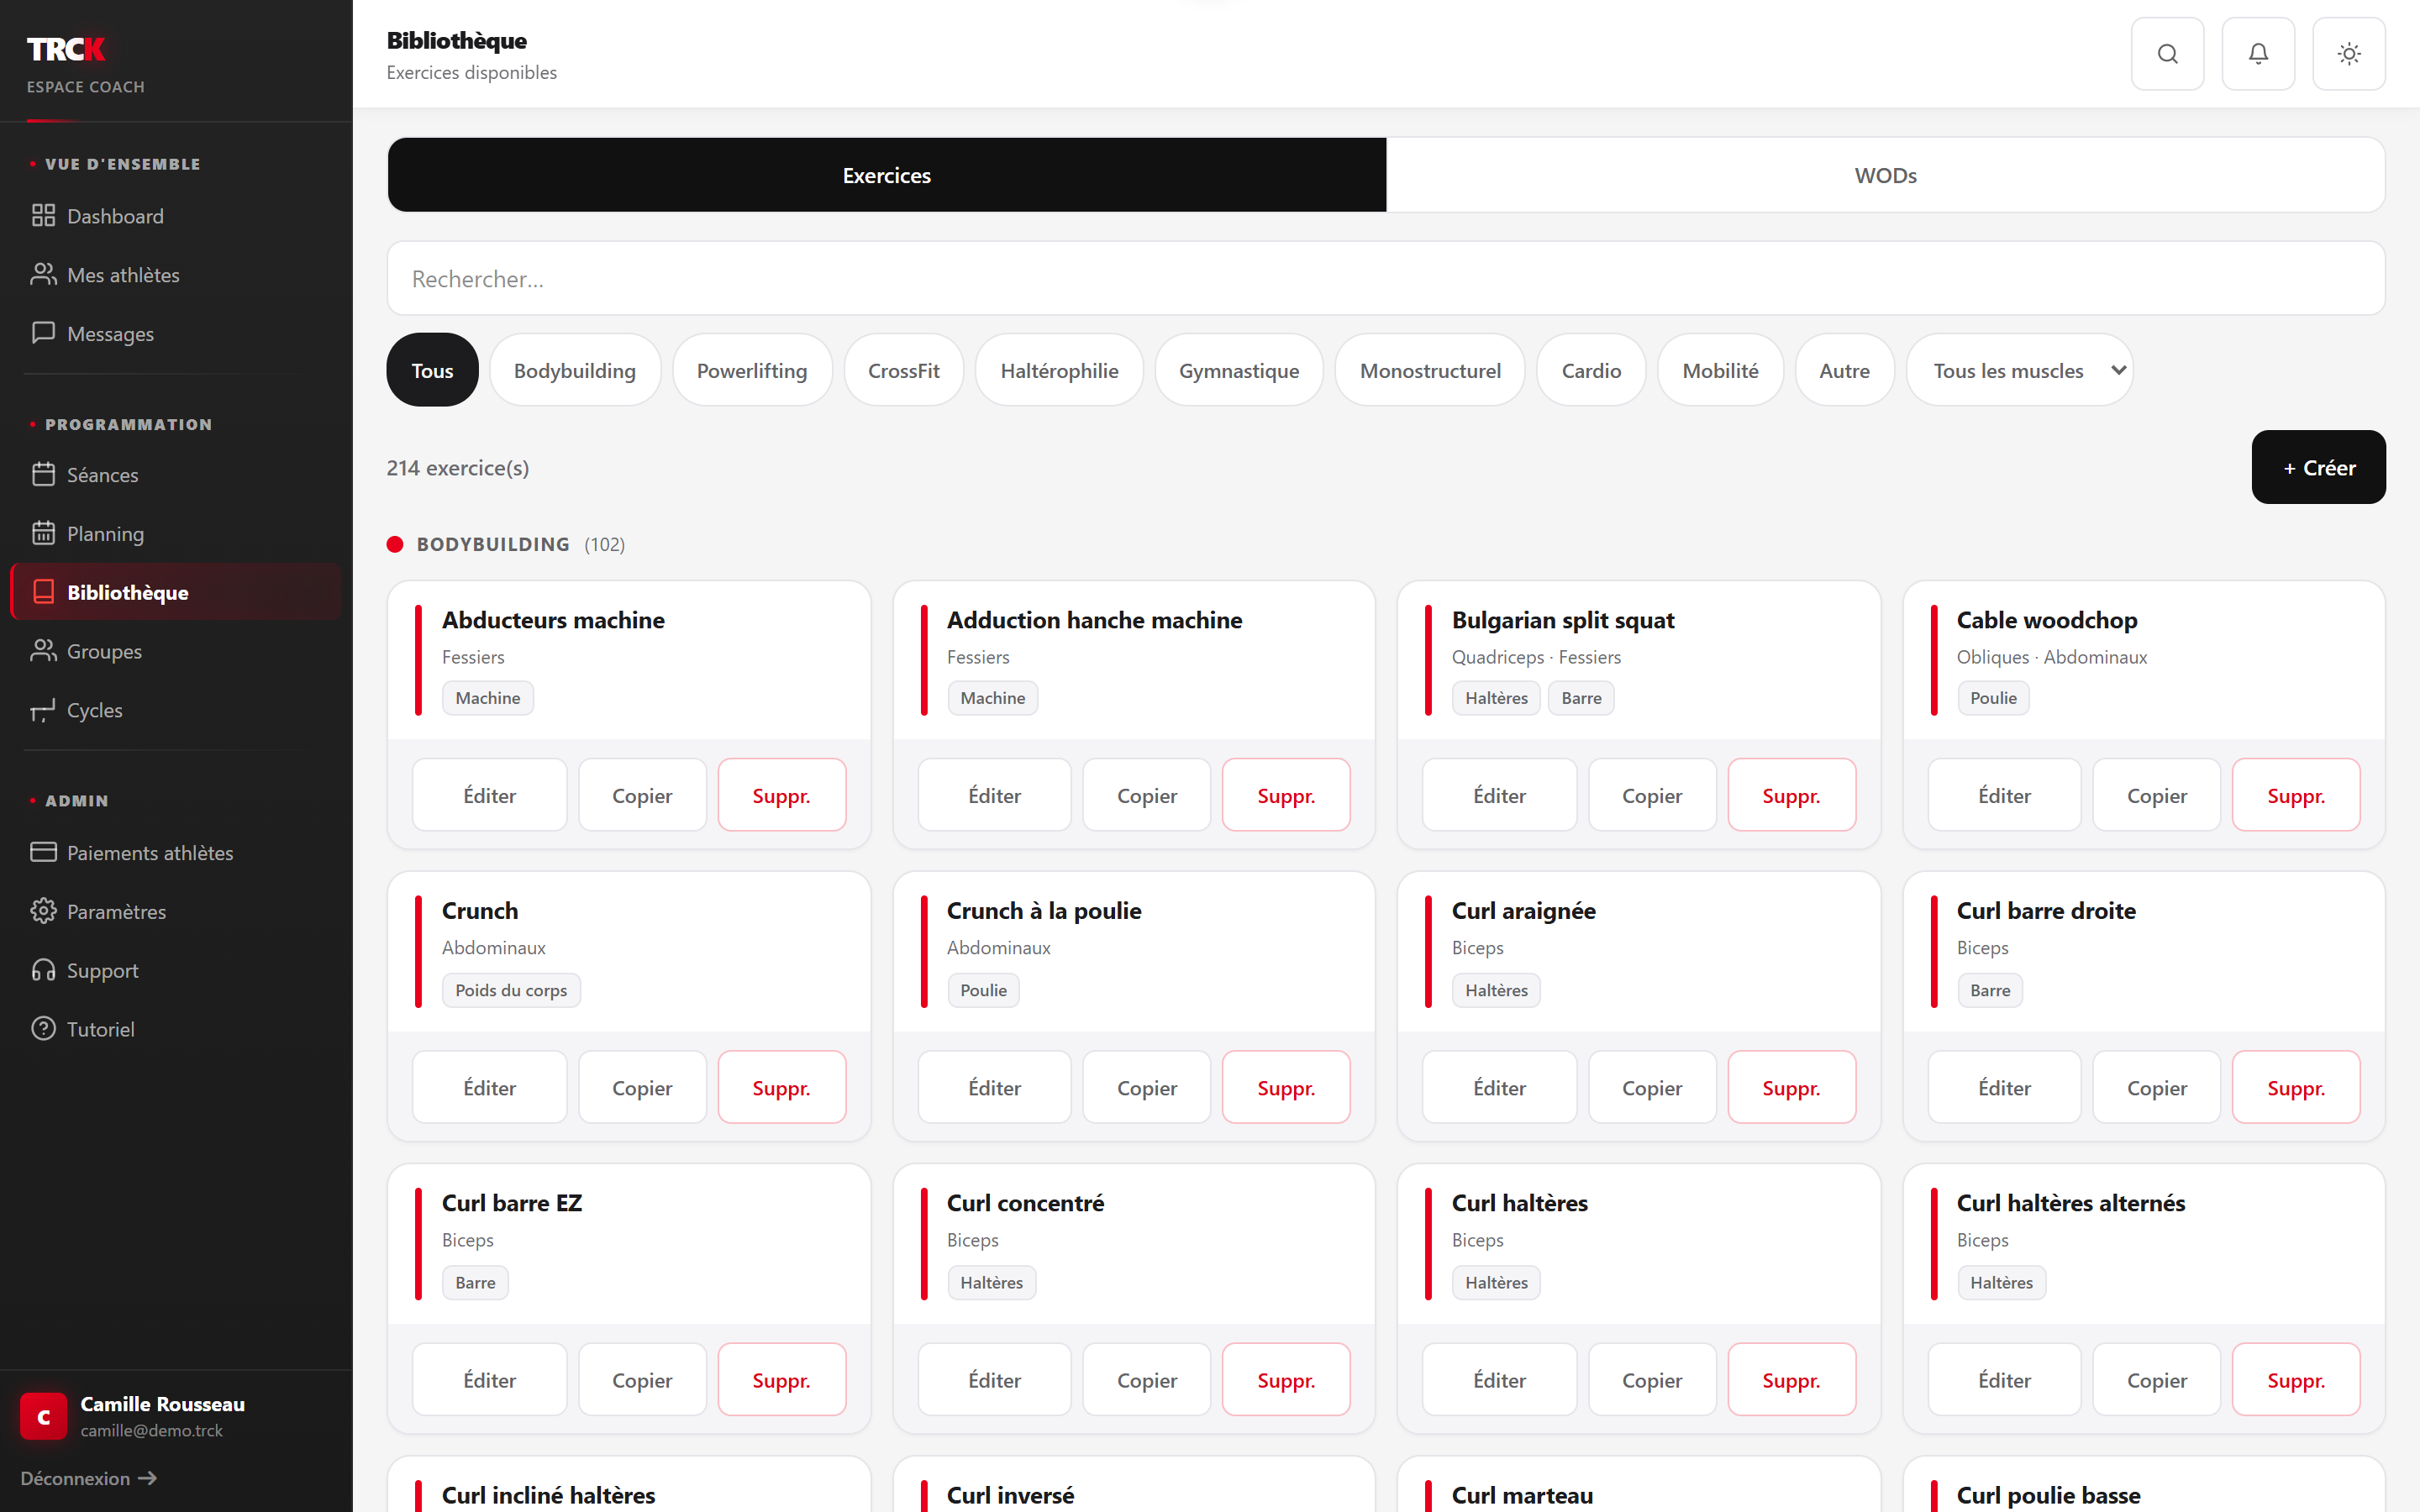2420x1512 pixels.
Task: Filter by Cardio category
Action: [x=1591, y=370]
